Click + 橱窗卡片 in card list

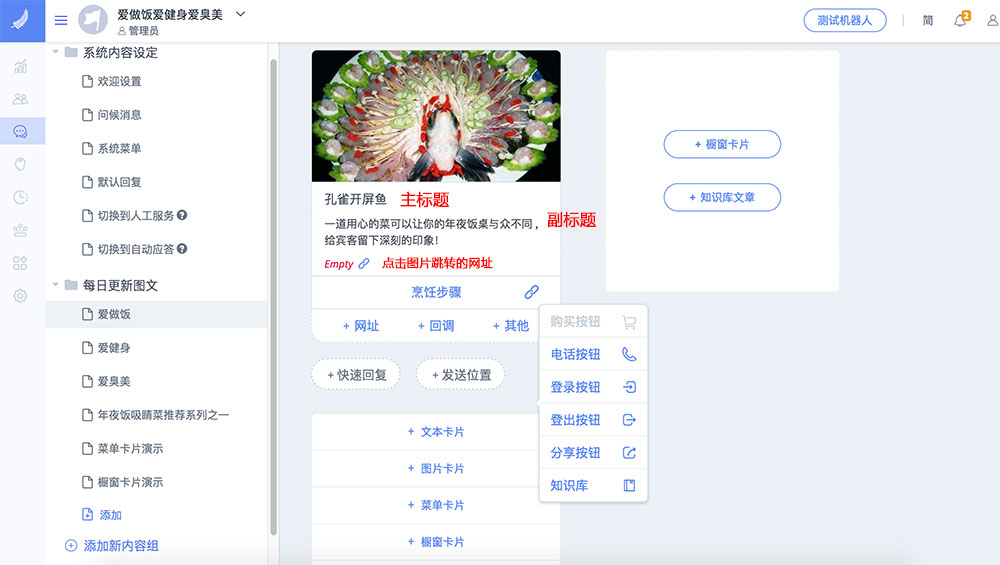coord(436,542)
